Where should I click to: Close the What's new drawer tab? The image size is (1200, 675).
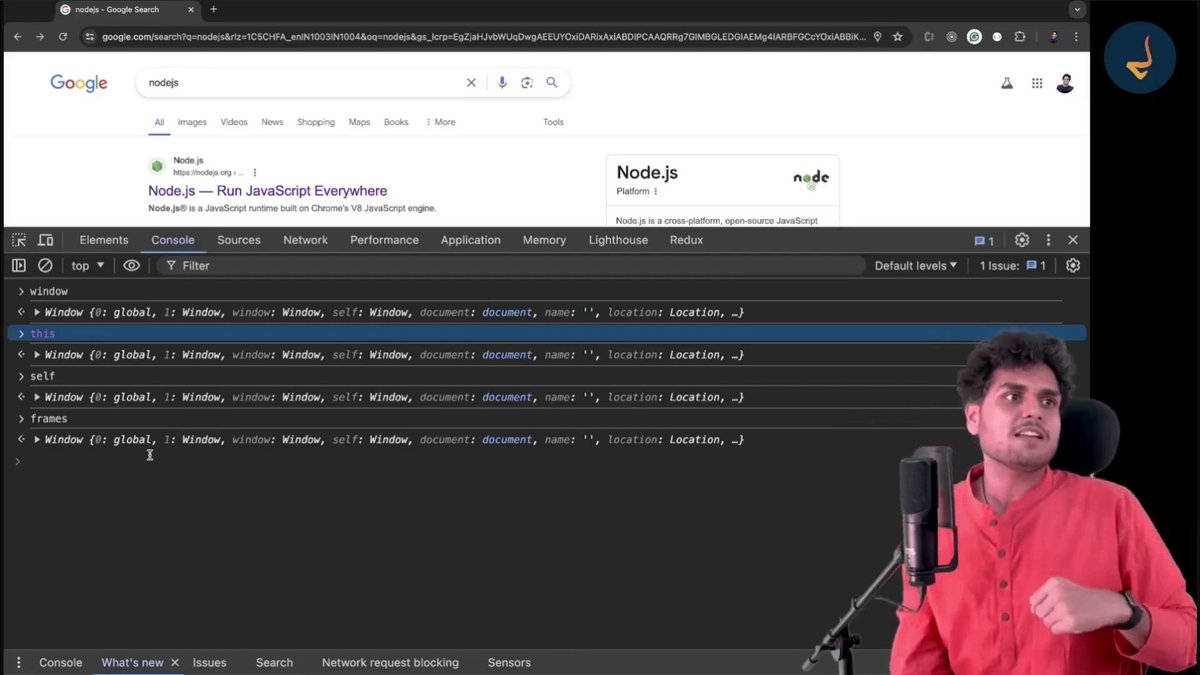tap(175, 662)
